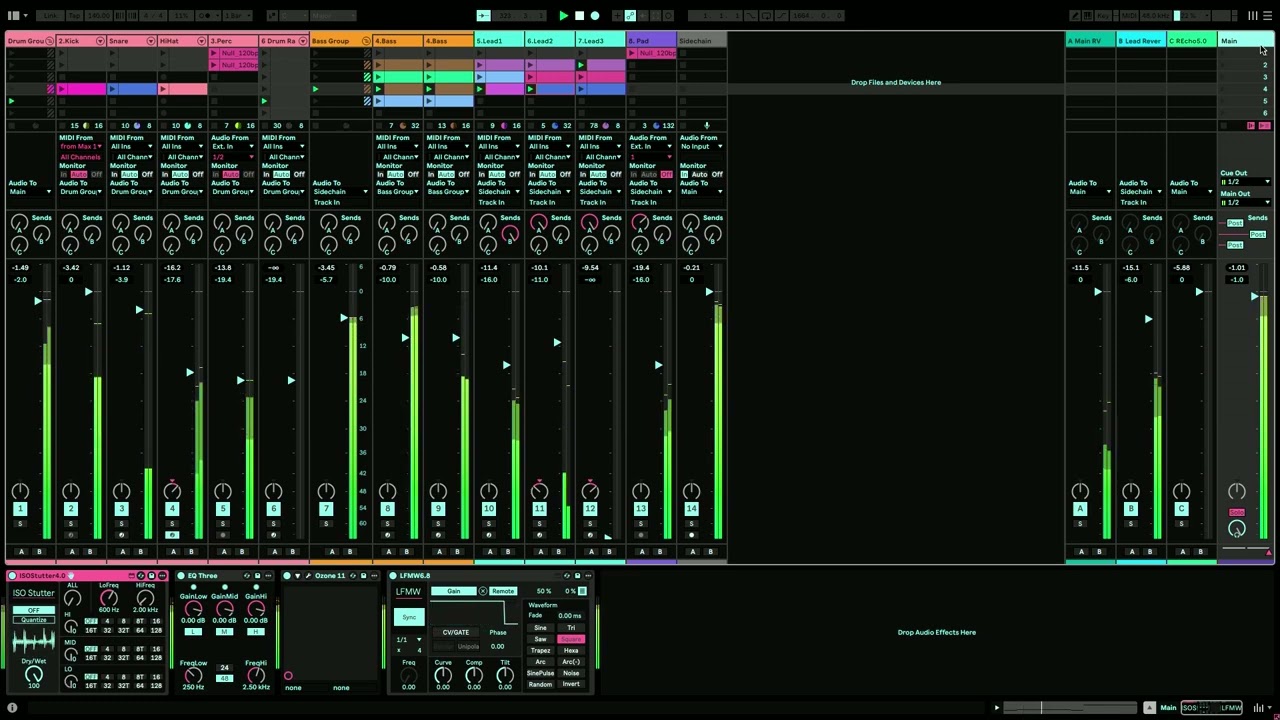Select 48 slope in EQ Three
Screen dimensions: 1280x720
coord(224,678)
